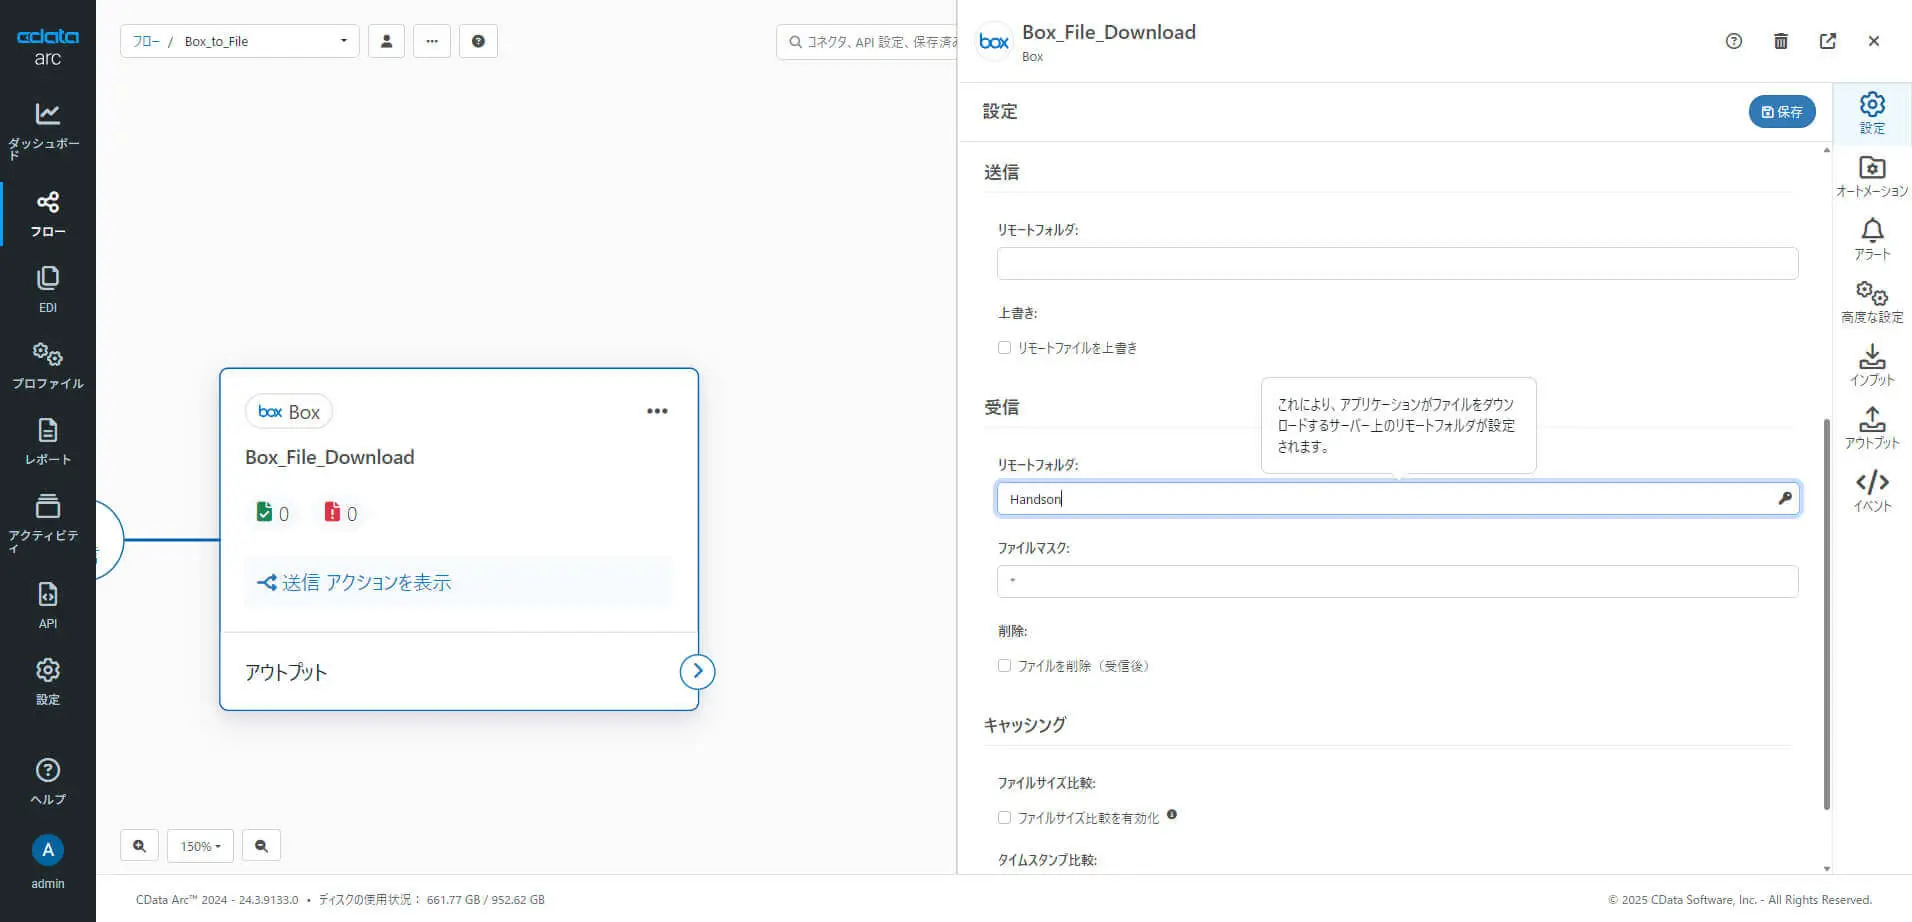Click the output arrow circle on the Box connector
This screenshot has height=922, width=1912.
pos(697,671)
